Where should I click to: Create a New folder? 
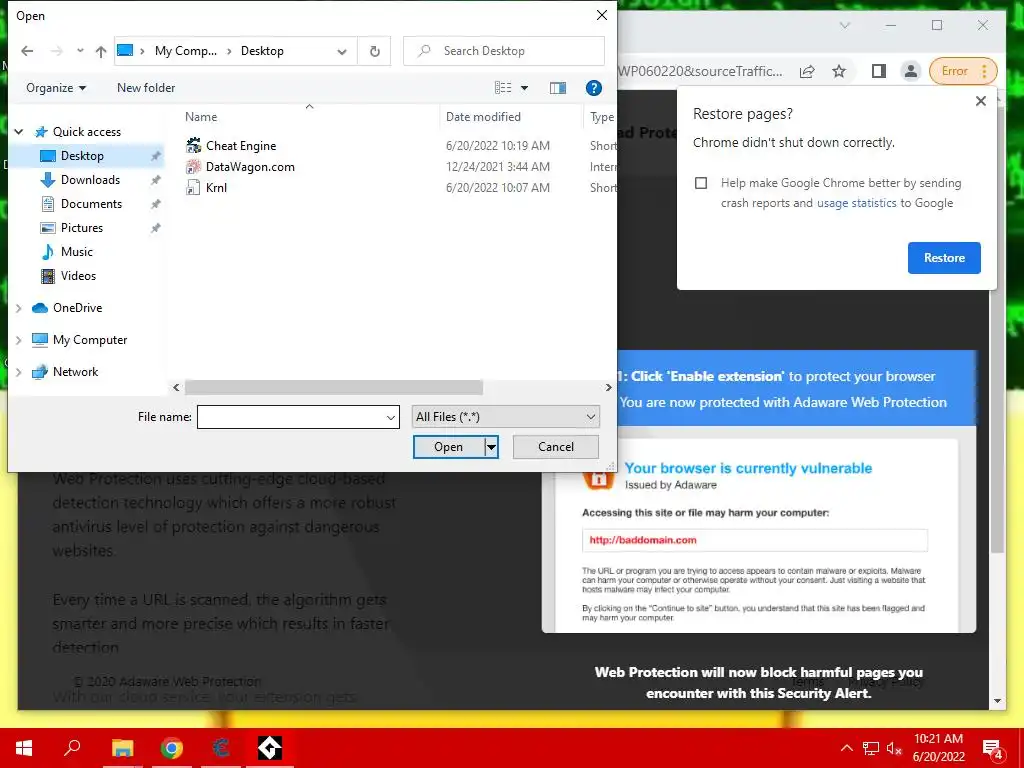tap(146, 88)
